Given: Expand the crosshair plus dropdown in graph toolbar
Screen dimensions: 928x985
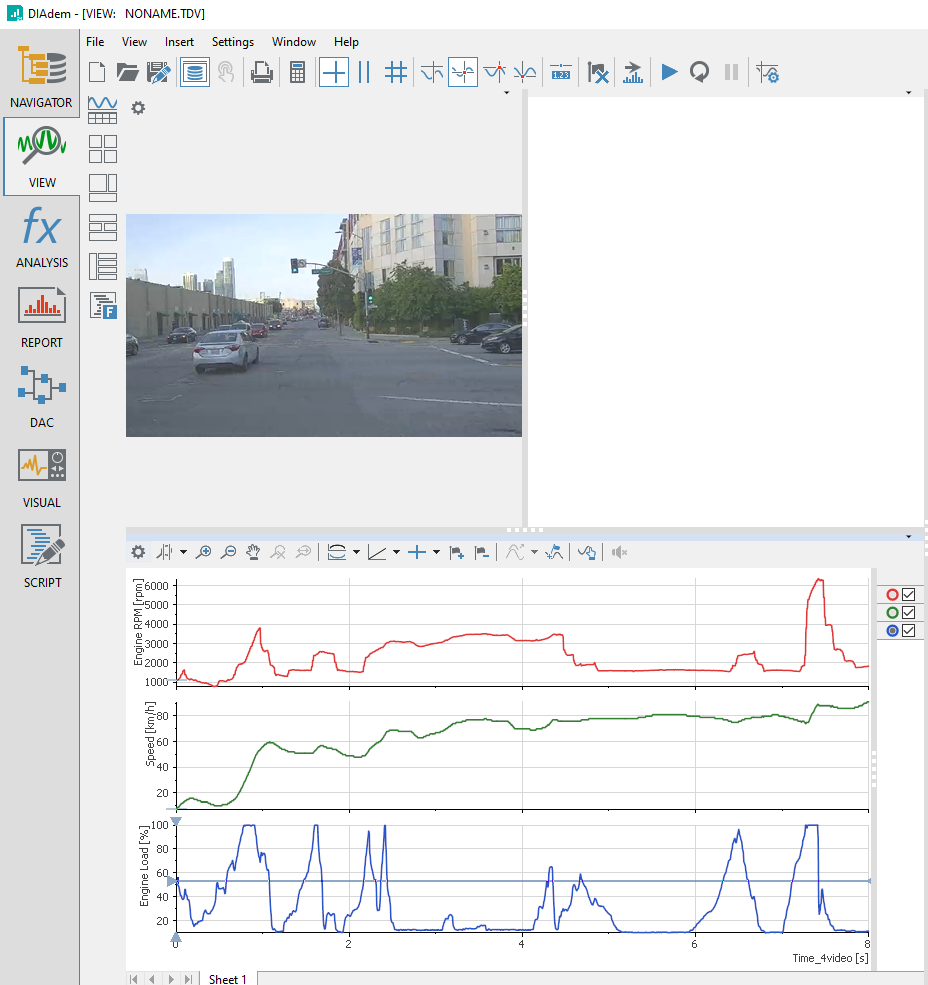Looking at the screenshot, I should pyautogui.click(x=436, y=552).
